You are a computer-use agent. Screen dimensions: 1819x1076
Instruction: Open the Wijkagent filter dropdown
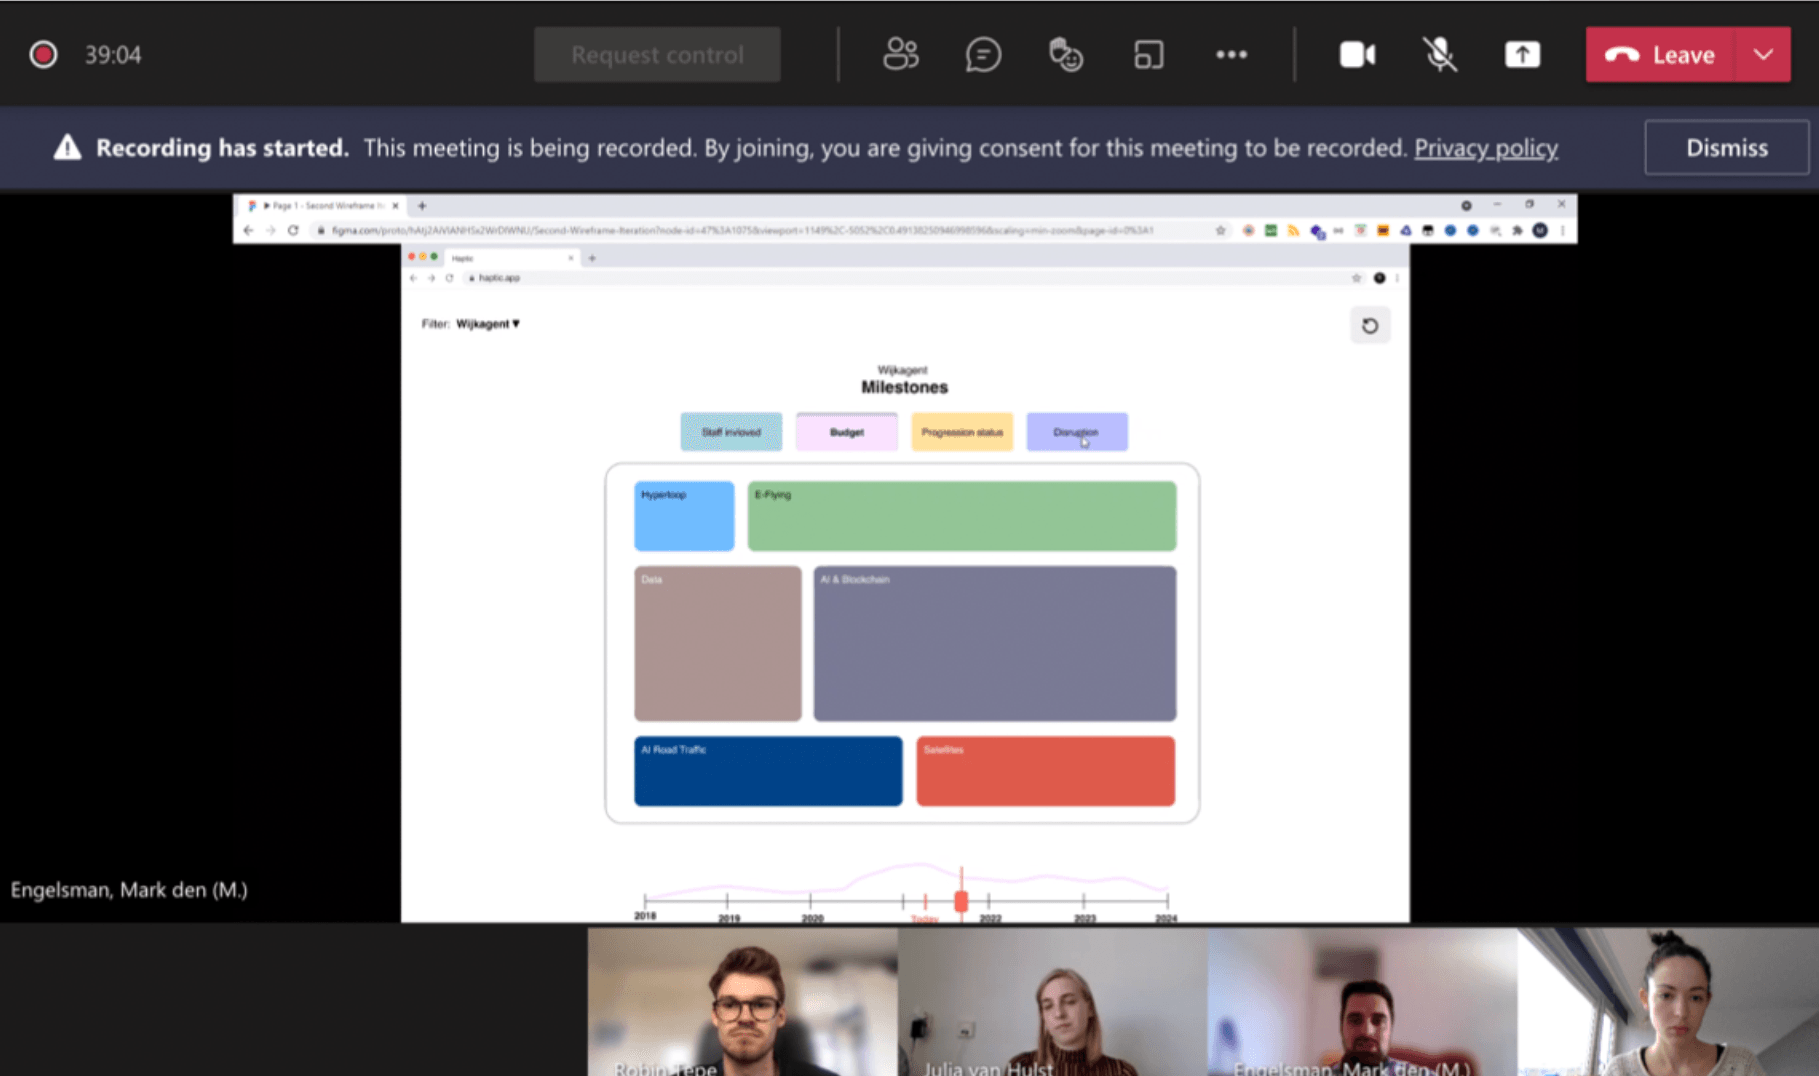coord(488,324)
